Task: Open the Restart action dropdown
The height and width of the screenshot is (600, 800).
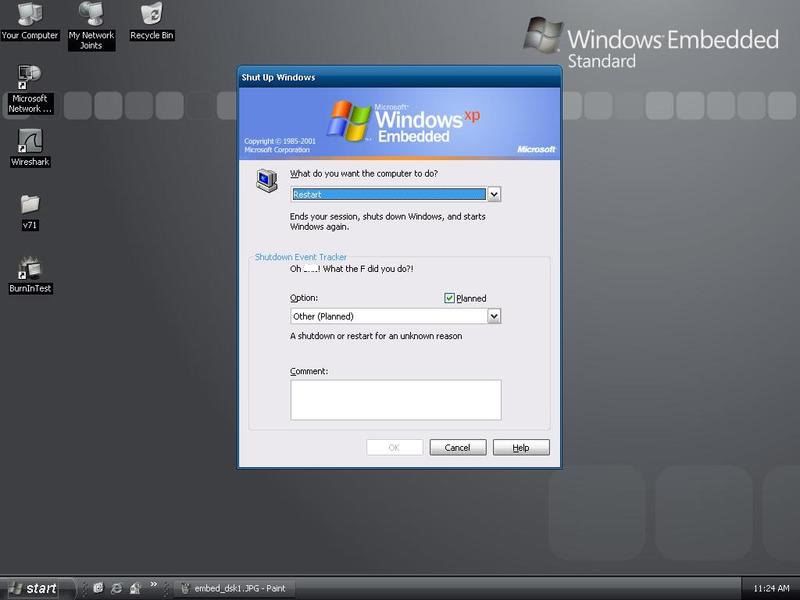Action: pyautogui.click(x=494, y=195)
